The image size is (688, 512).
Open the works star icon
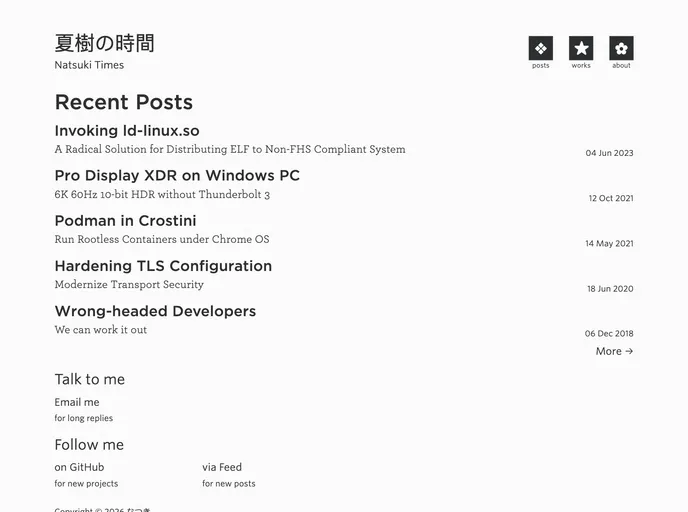581,48
